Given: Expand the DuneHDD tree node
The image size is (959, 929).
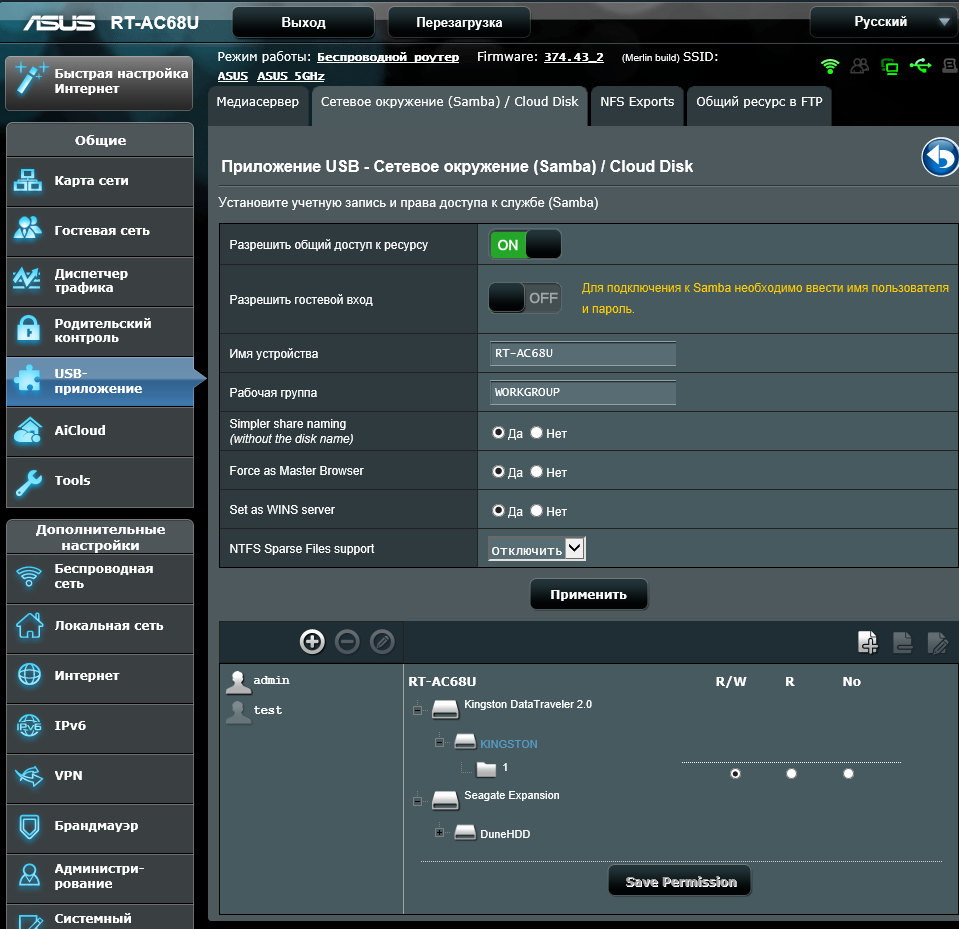Looking at the screenshot, I should pyautogui.click(x=439, y=832).
